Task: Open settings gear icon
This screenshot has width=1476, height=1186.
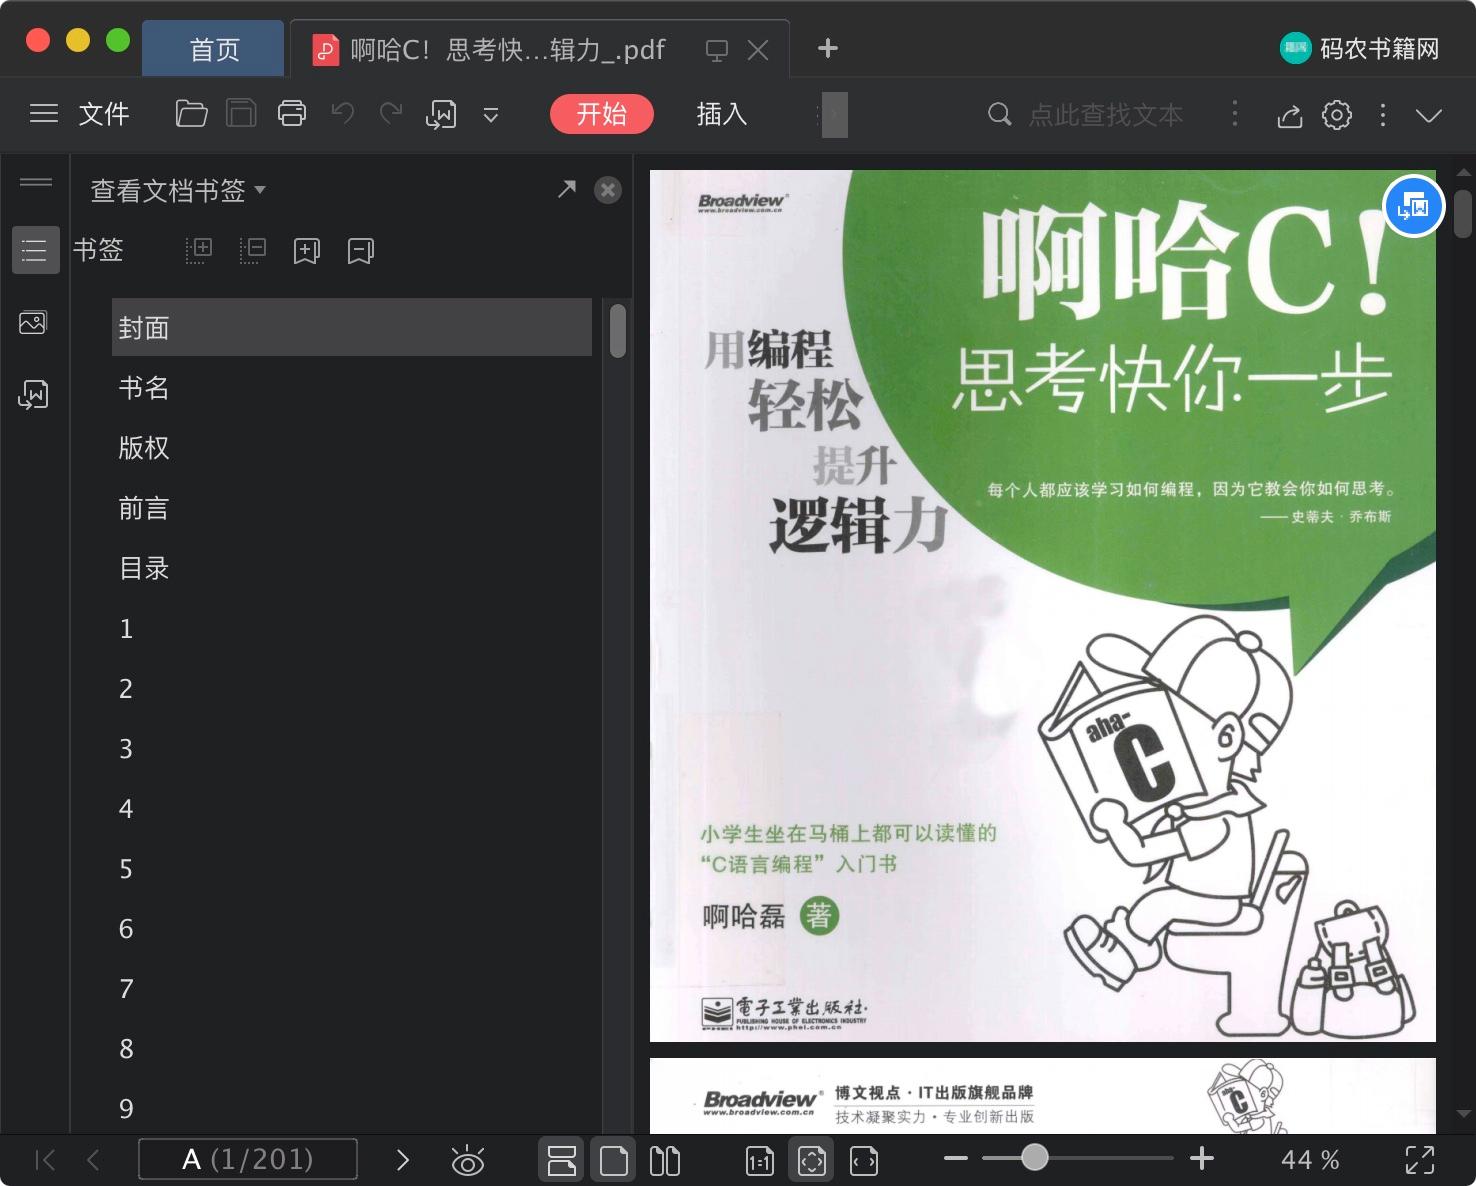Action: 1337,115
